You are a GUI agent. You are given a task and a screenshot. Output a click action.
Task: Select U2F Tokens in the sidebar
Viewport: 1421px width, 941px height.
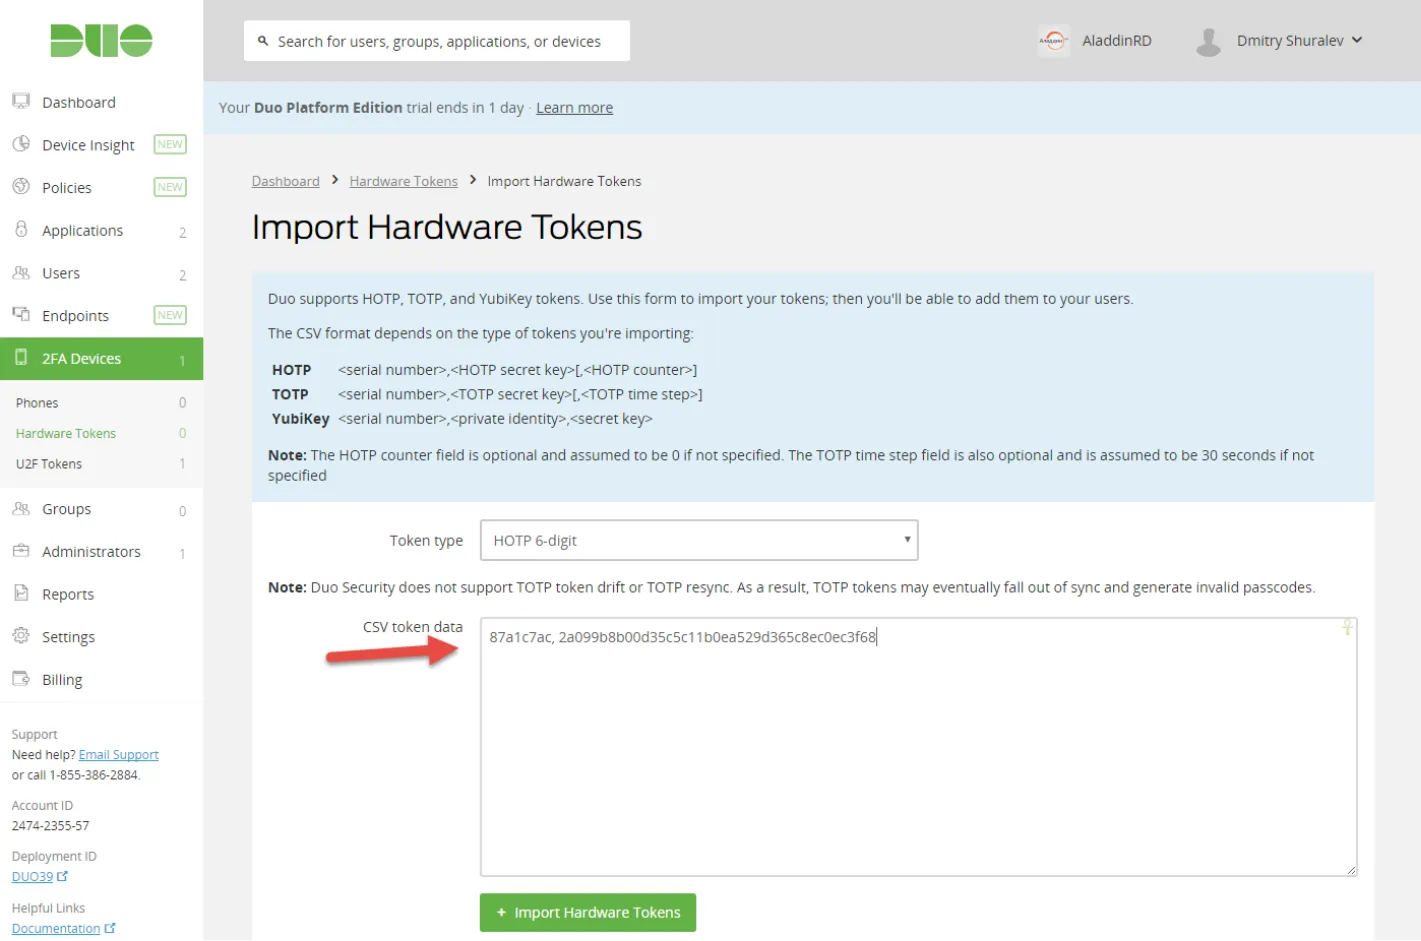coord(49,464)
